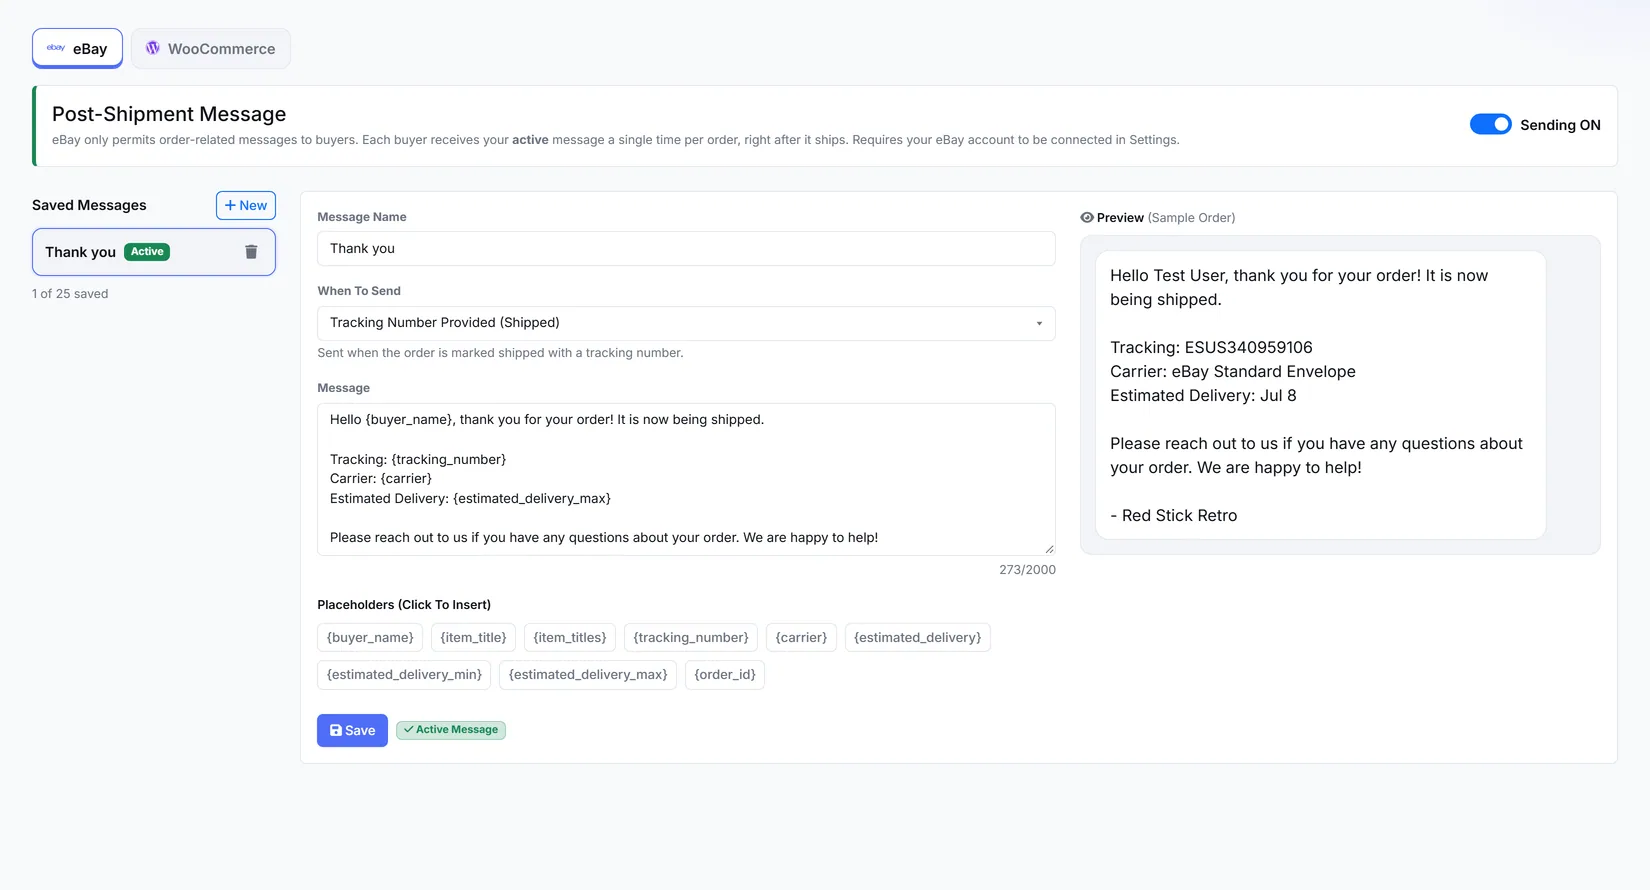Click "Estimated Delivery: Jul 8" in preview

(1203, 396)
